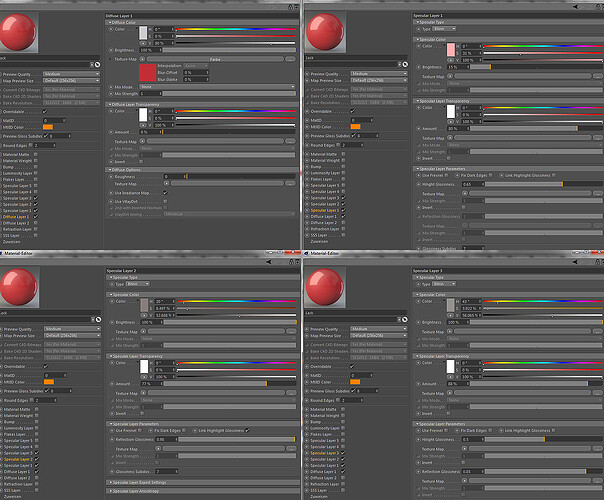Toggle lock icon in Specular Layer 2 window
604x500 pixels.
291,262
